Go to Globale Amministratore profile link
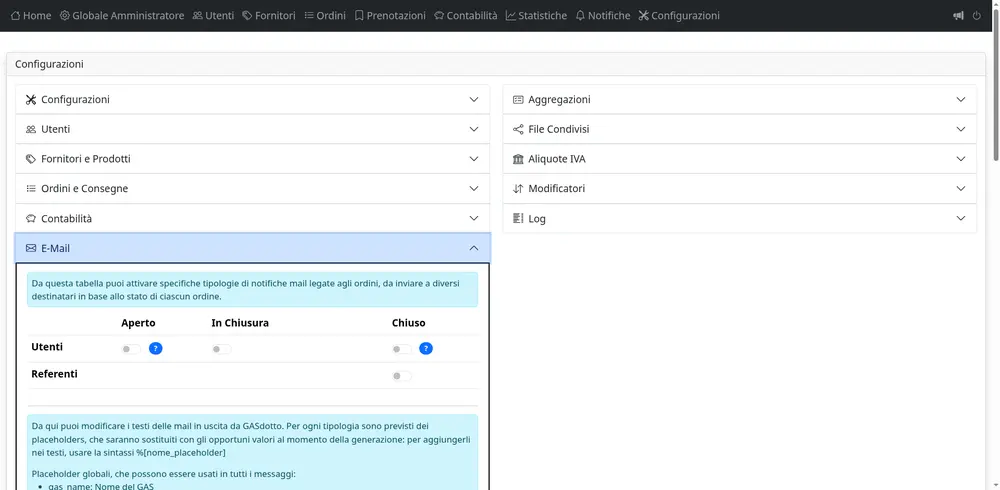The width and height of the screenshot is (1000, 490). coord(121,16)
